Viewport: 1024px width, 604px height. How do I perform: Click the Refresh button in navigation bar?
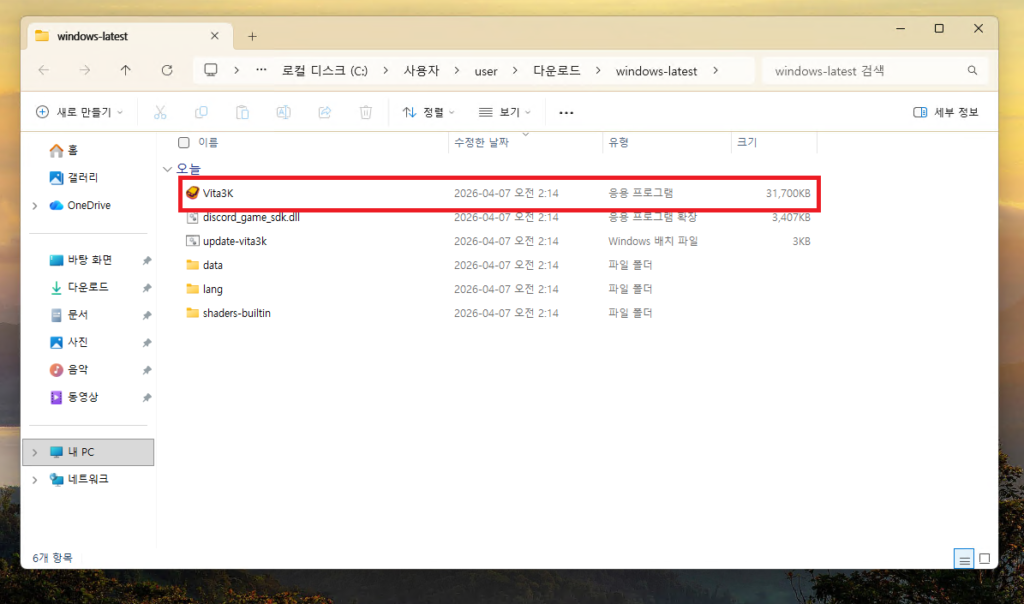pyautogui.click(x=167, y=71)
